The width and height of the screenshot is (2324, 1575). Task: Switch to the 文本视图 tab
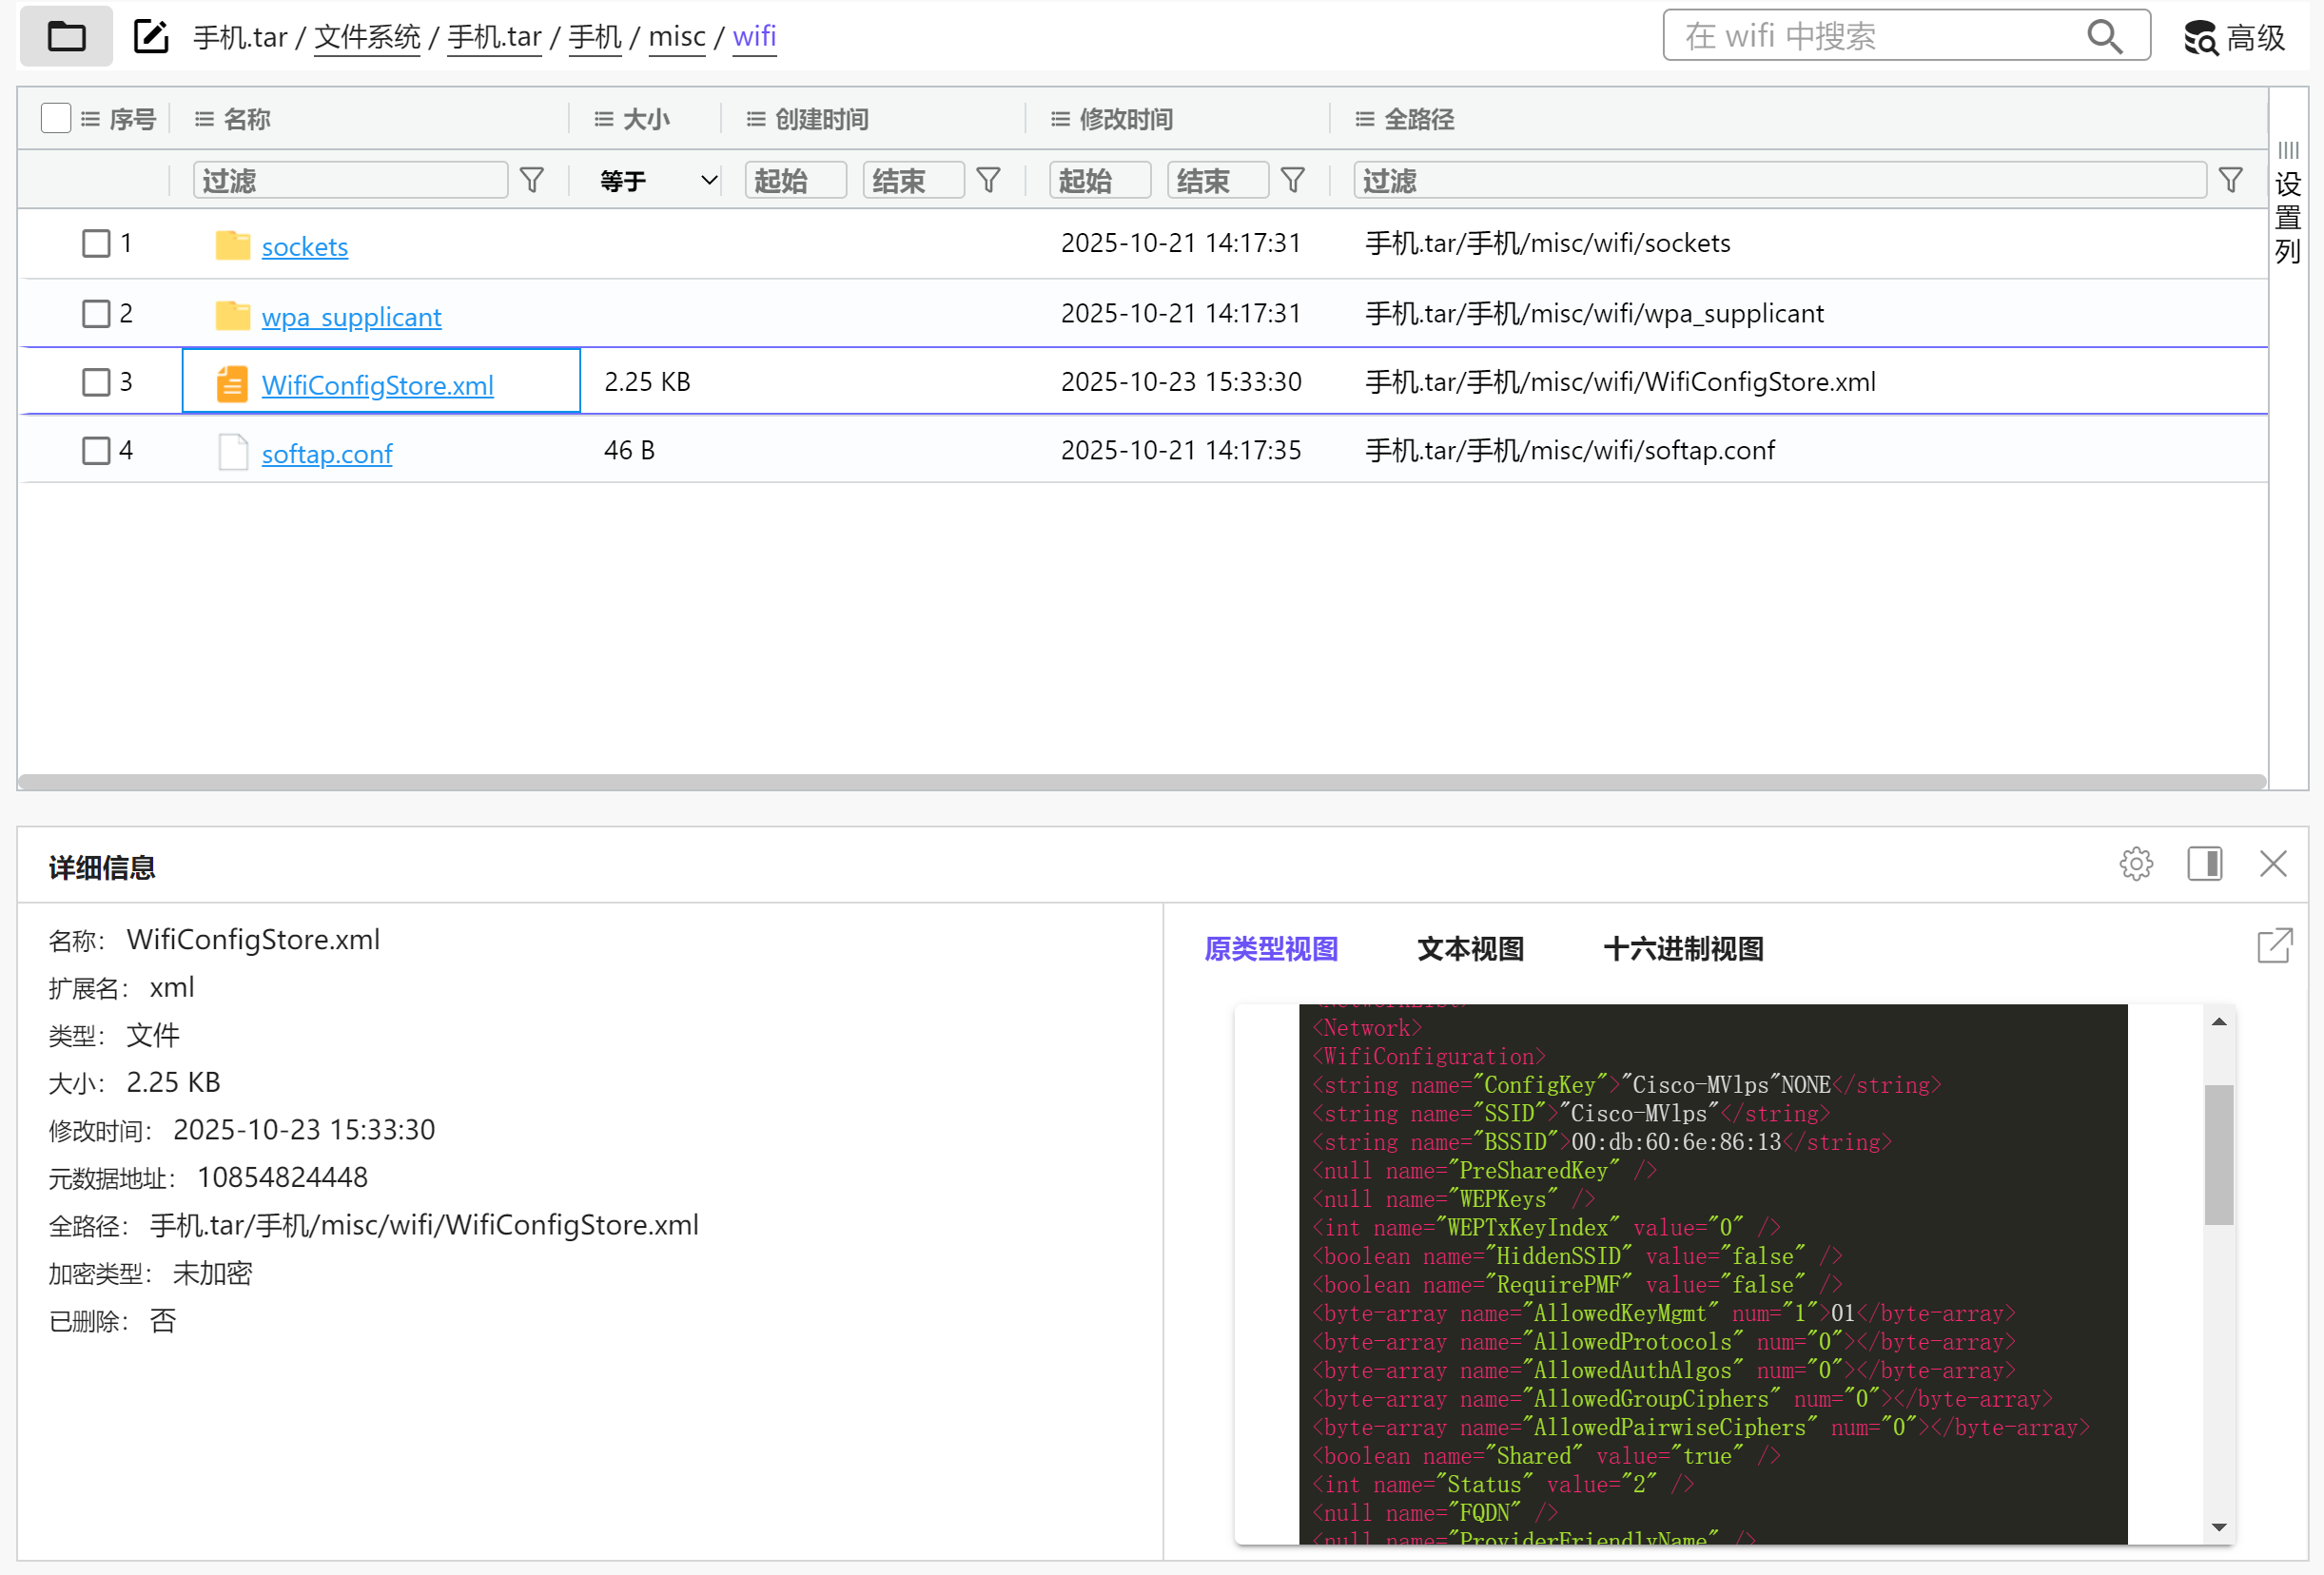[1470, 949]
